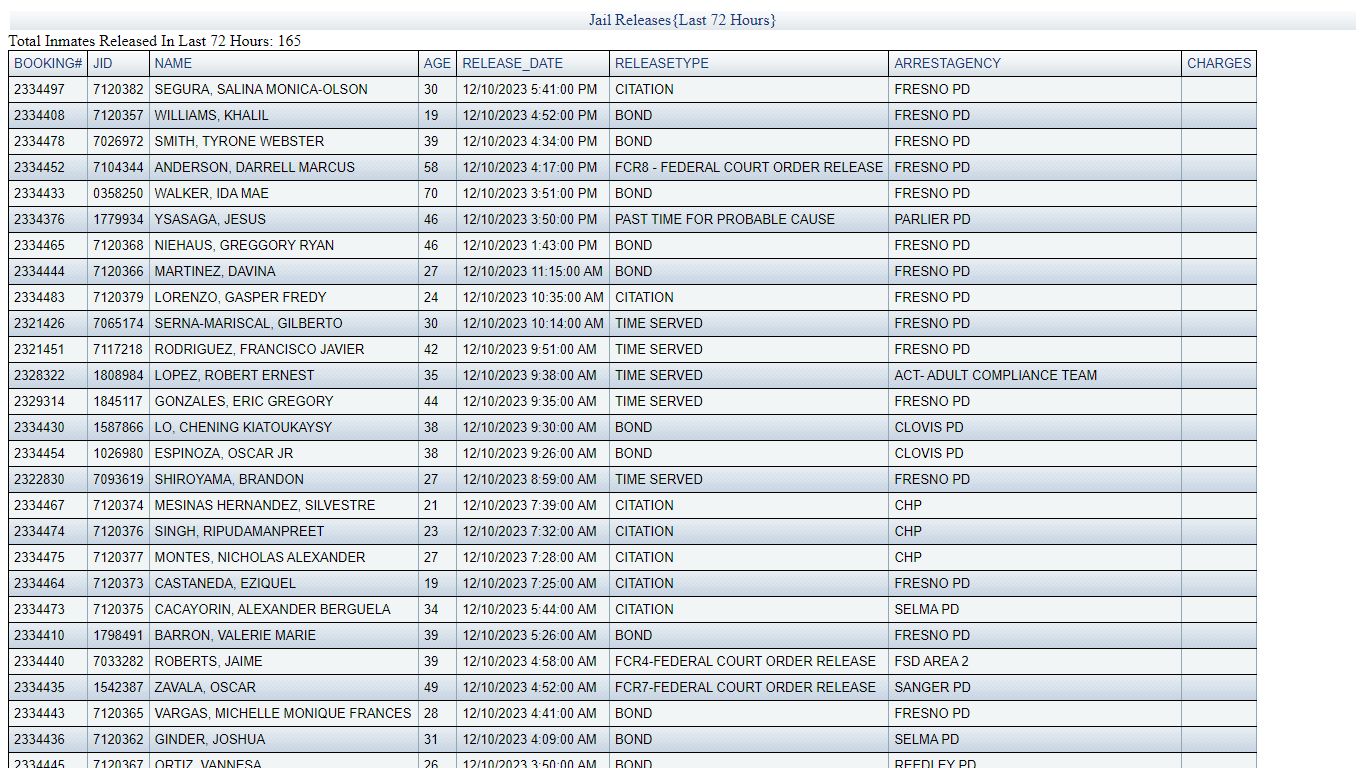1366x768 pixels.
Task: Click JID 7033282
Action: point(118,661)
